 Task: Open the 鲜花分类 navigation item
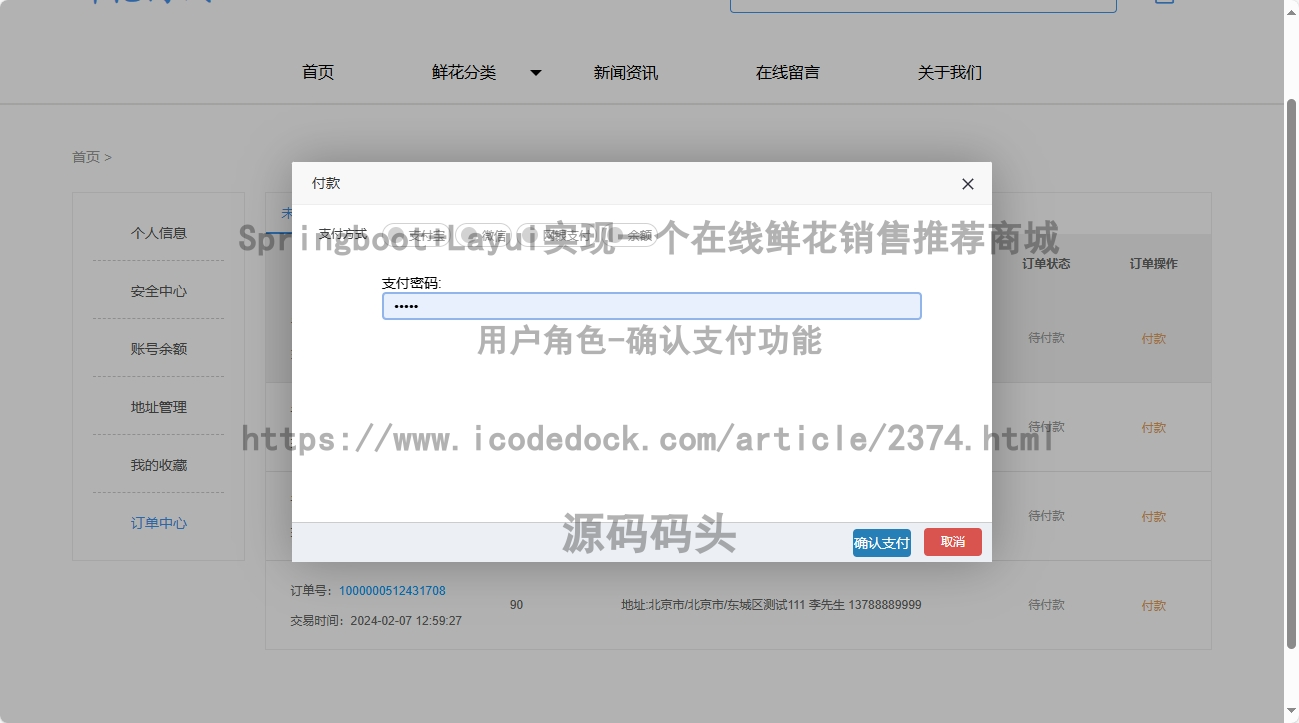coord(464,72)
